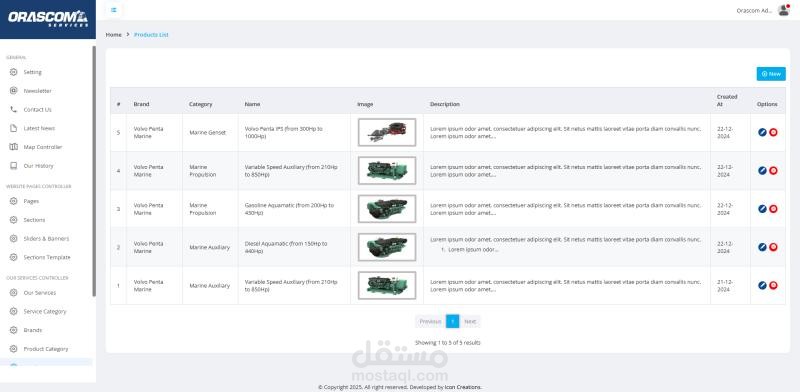Follow the Home breadcrumb link
The width and height of the screenshot is (800, 392).
click(113, 35)
